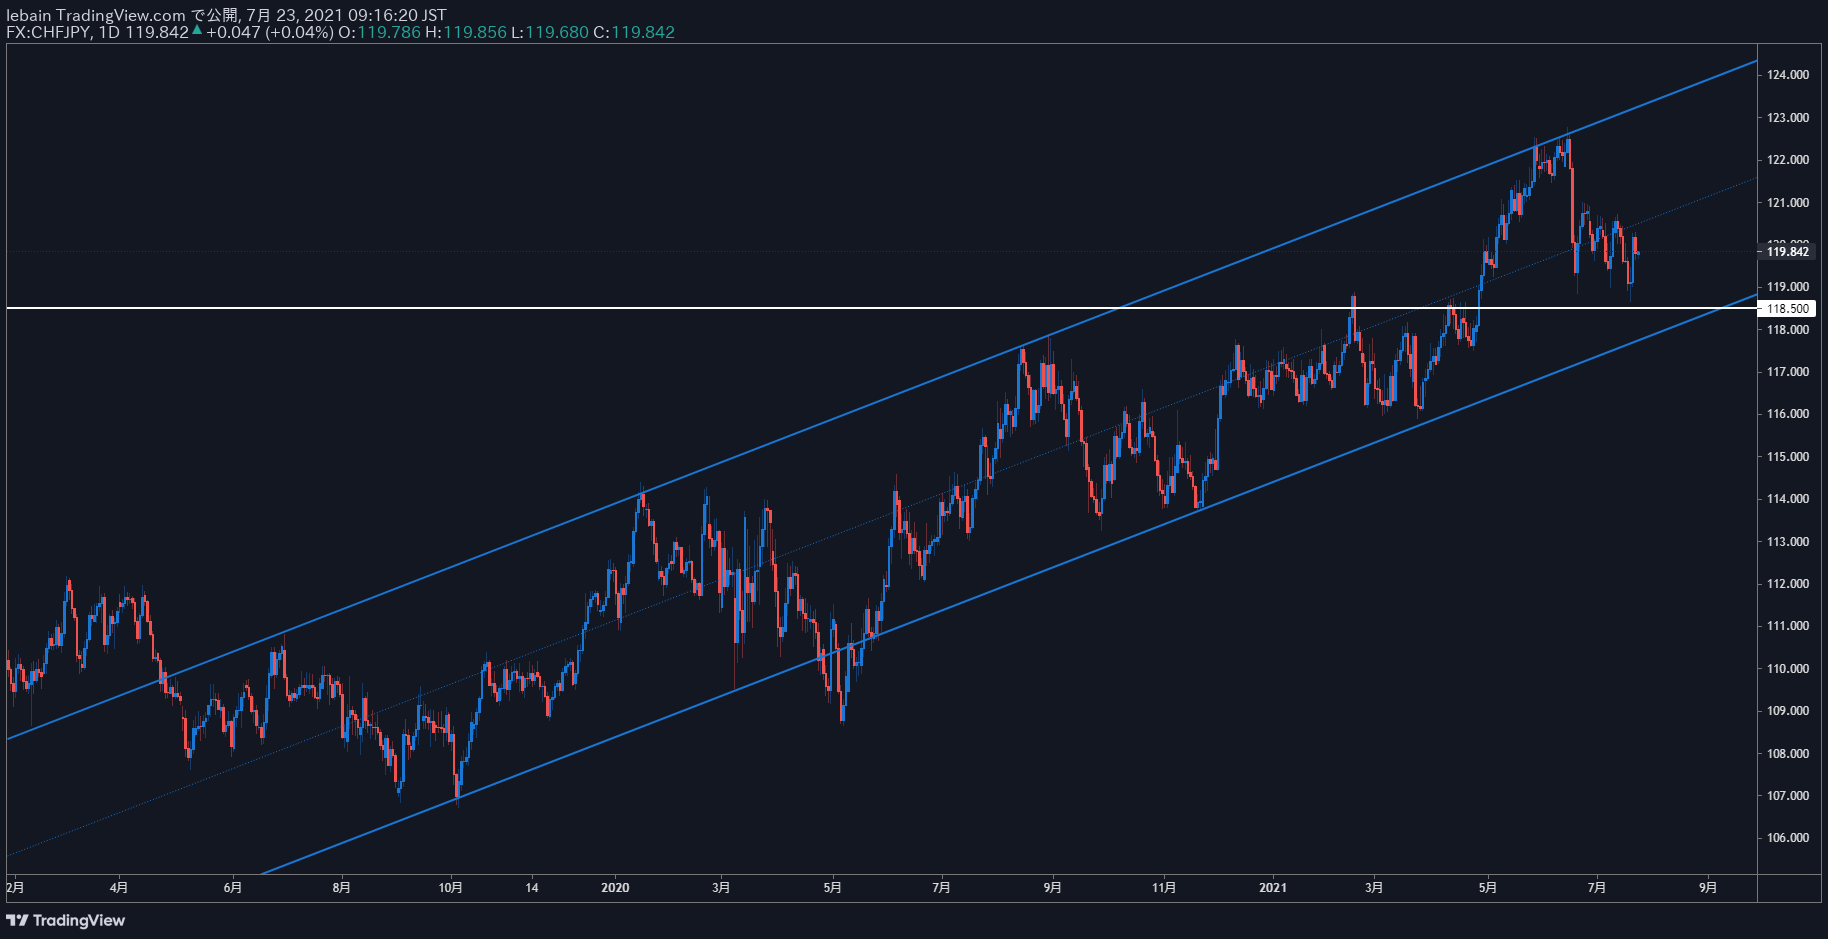Click the 117.000 price axis label
Image resolution: width=1828 pixels, height=939 pixels.
1788,372
